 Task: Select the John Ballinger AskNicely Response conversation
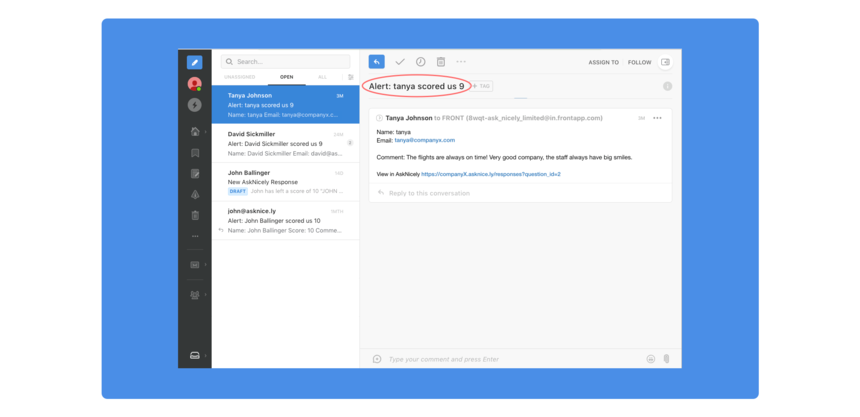tap(285, 182)
